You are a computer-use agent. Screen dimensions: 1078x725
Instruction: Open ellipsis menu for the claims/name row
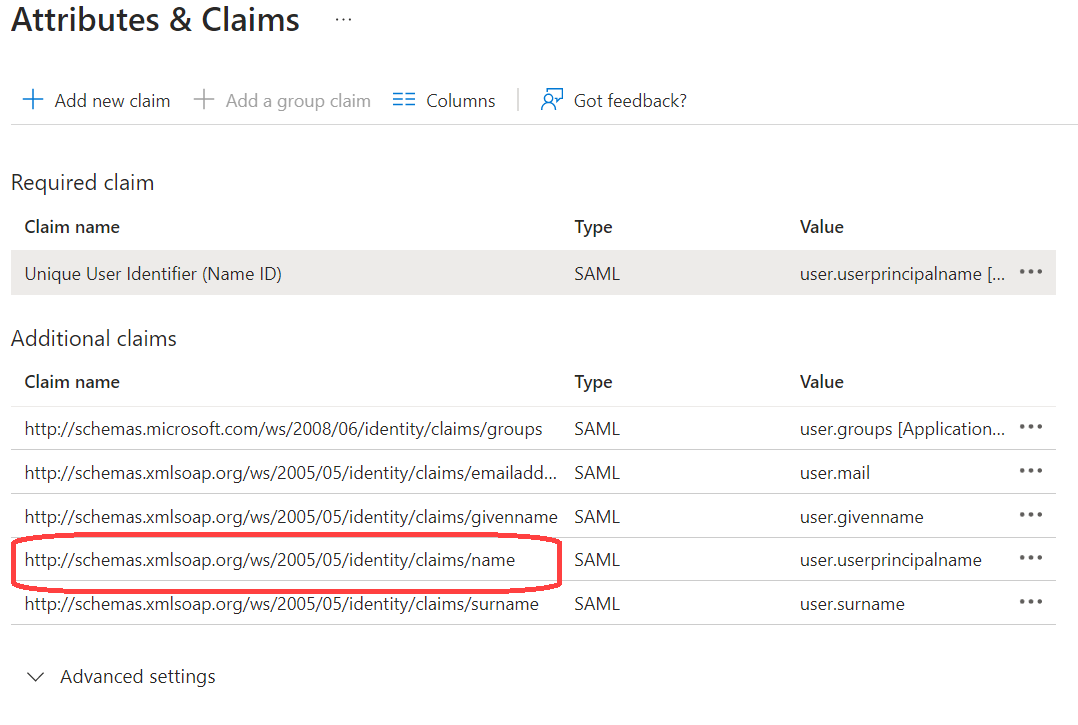click(x=1030, y=559)
